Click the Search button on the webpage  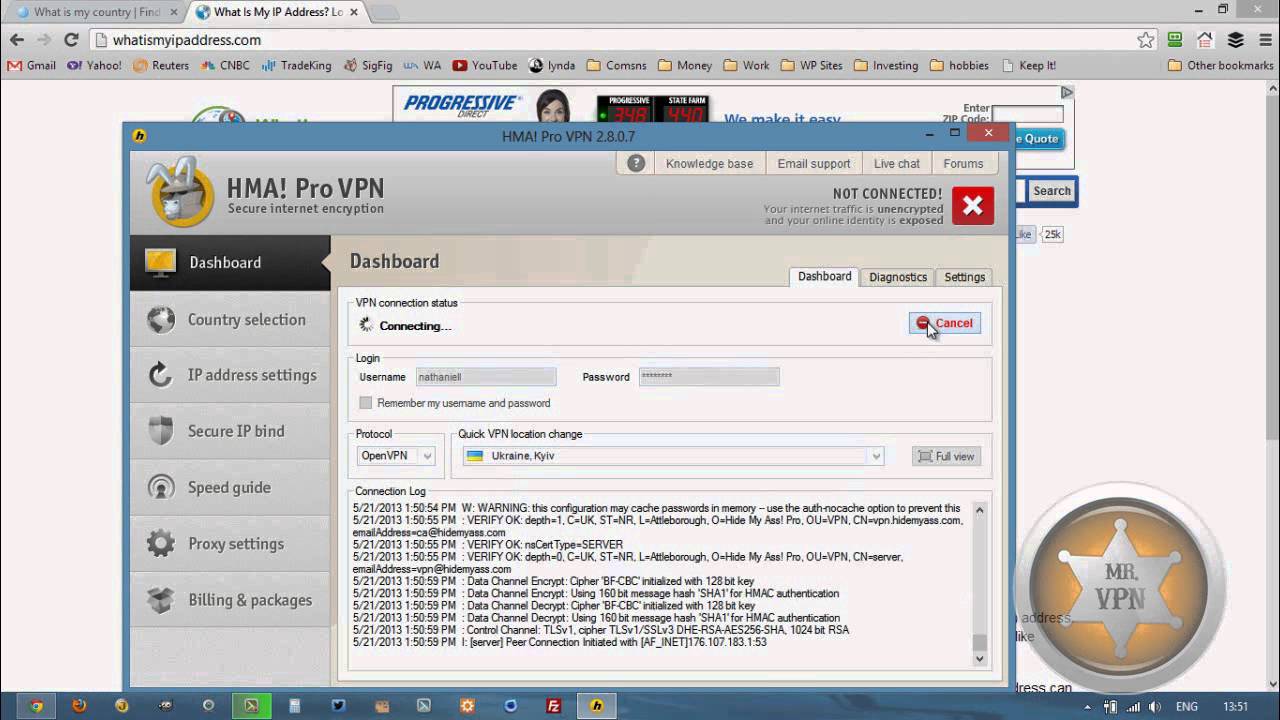(1051, 191)
